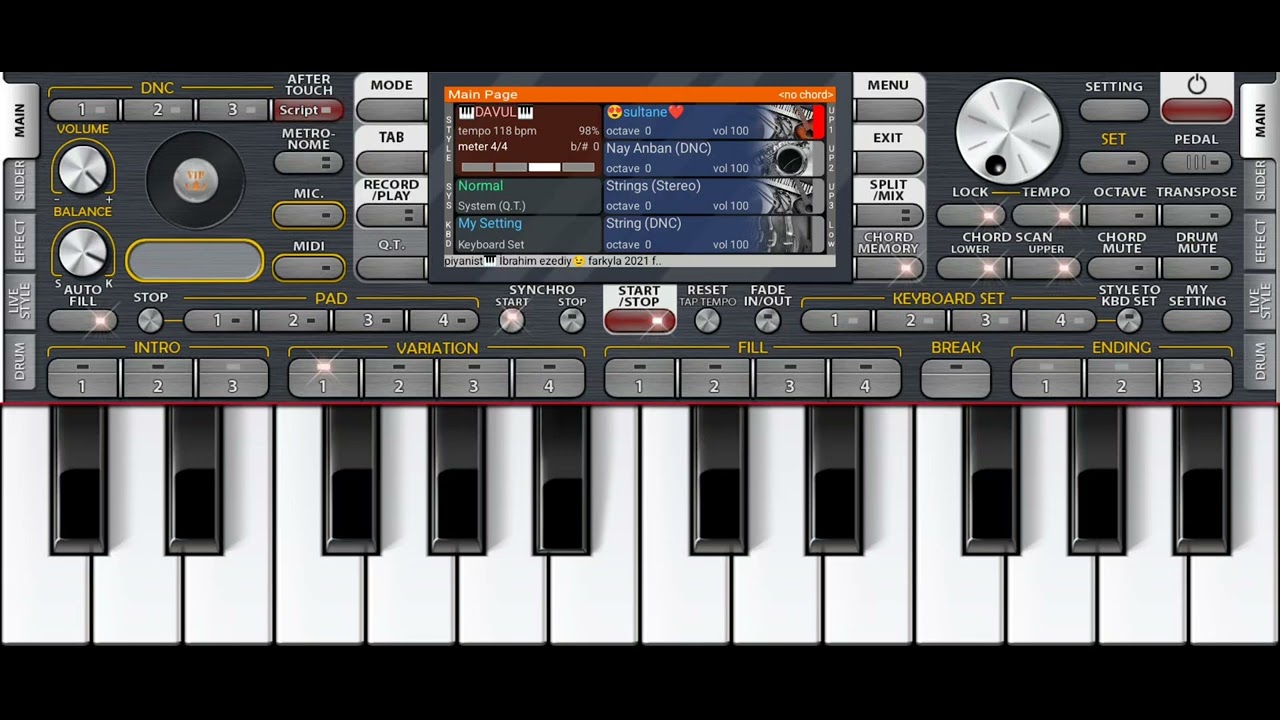Click the TEMPO button
This screenshot has width=1280, height=720.
pos(1047,215)
